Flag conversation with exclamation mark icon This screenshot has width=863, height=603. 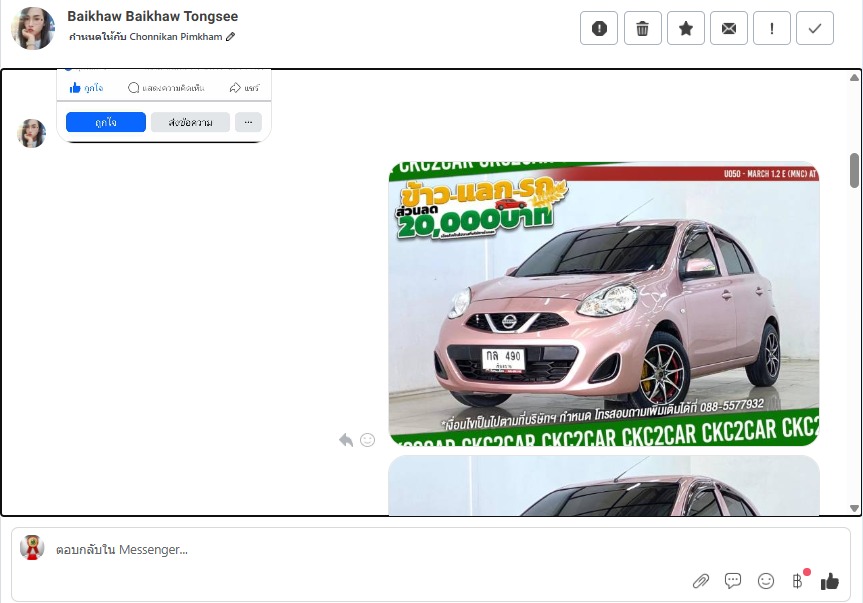point(771,29)
